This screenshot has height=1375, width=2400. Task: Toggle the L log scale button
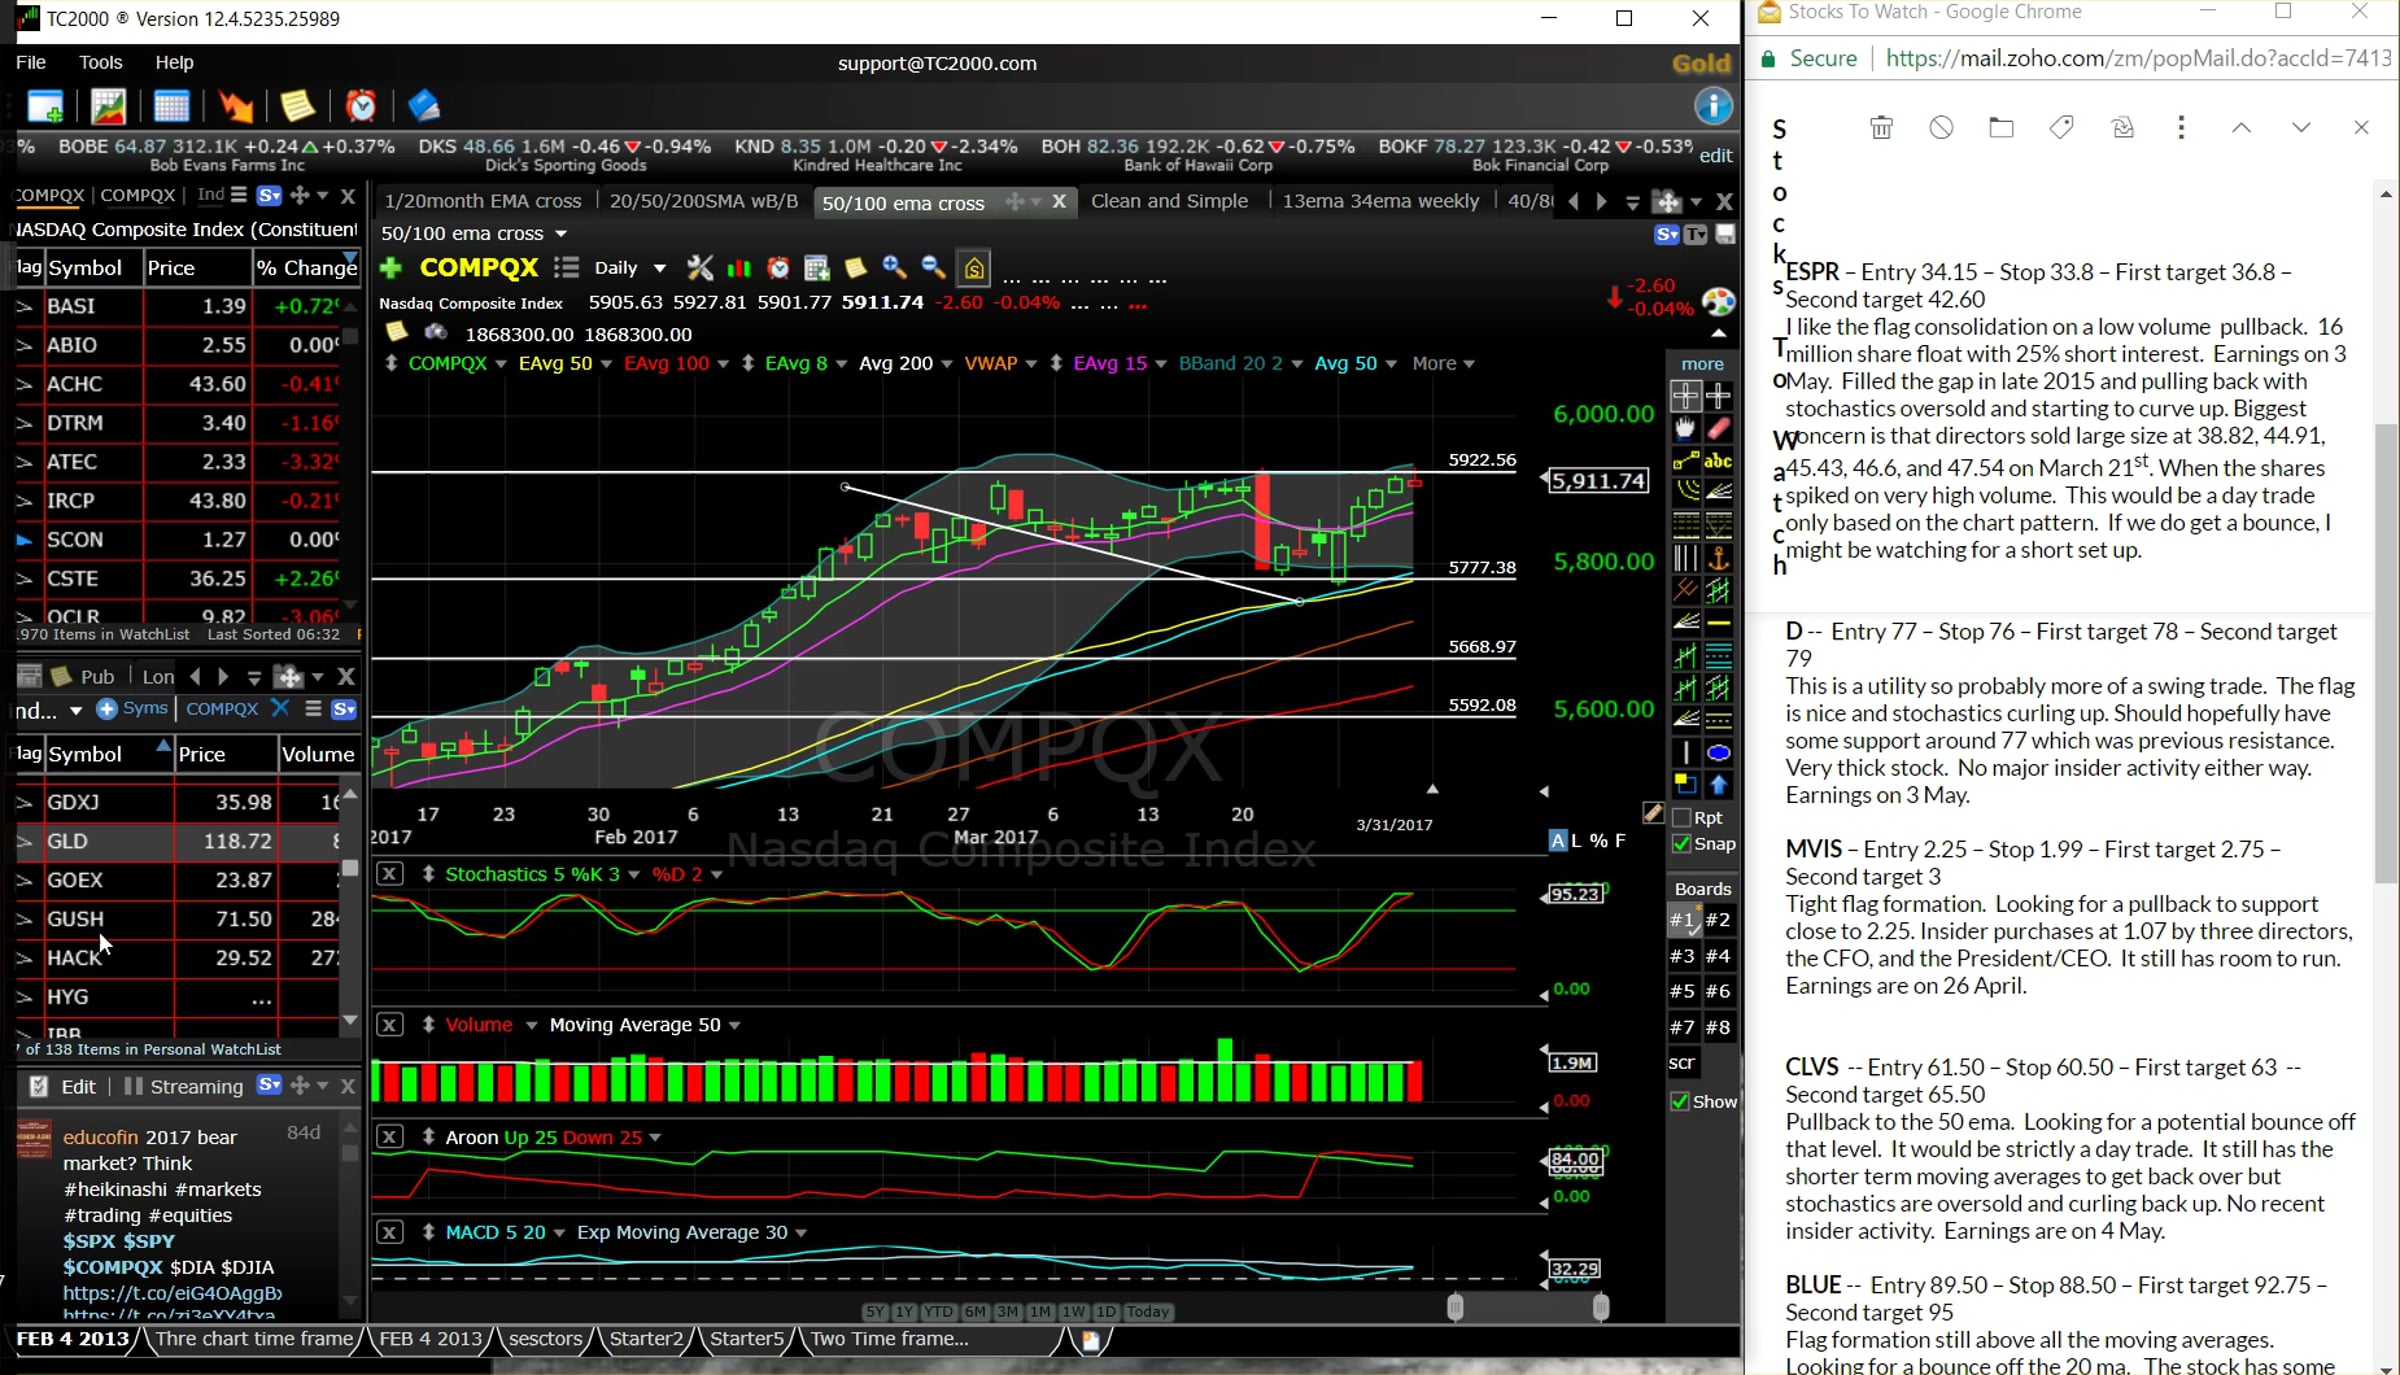coord(1577,840)
